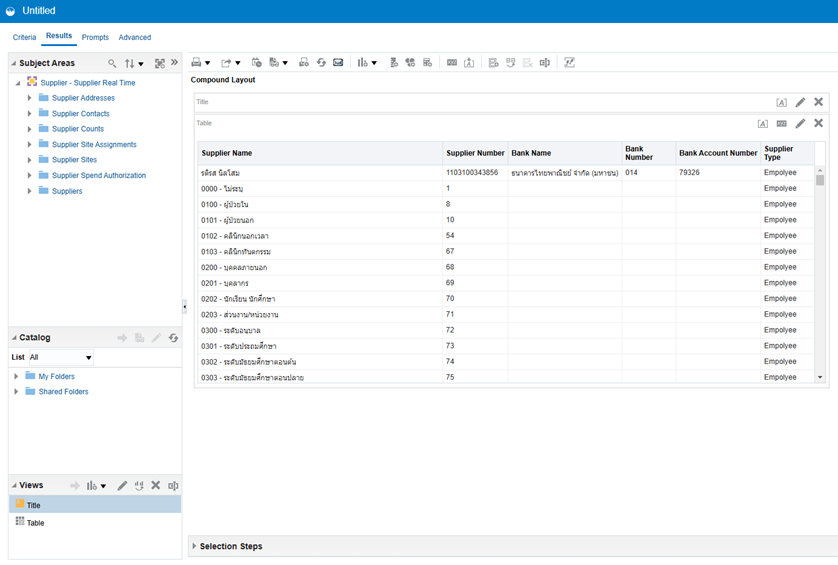
Task: Edit the Table view with pencil icon
Action: 800,123
